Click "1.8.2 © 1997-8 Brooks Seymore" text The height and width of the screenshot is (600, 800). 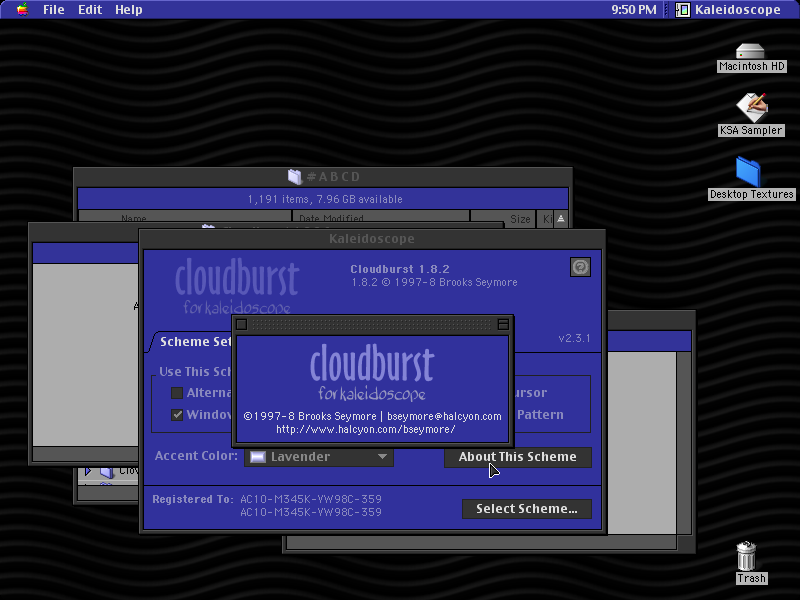pyautogui.click(x=434, y=282)
